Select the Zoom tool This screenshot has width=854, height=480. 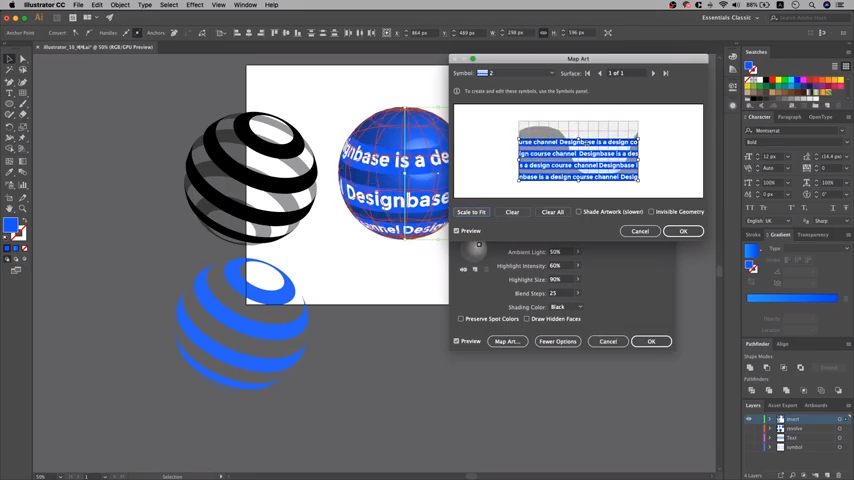click(23, 208)
